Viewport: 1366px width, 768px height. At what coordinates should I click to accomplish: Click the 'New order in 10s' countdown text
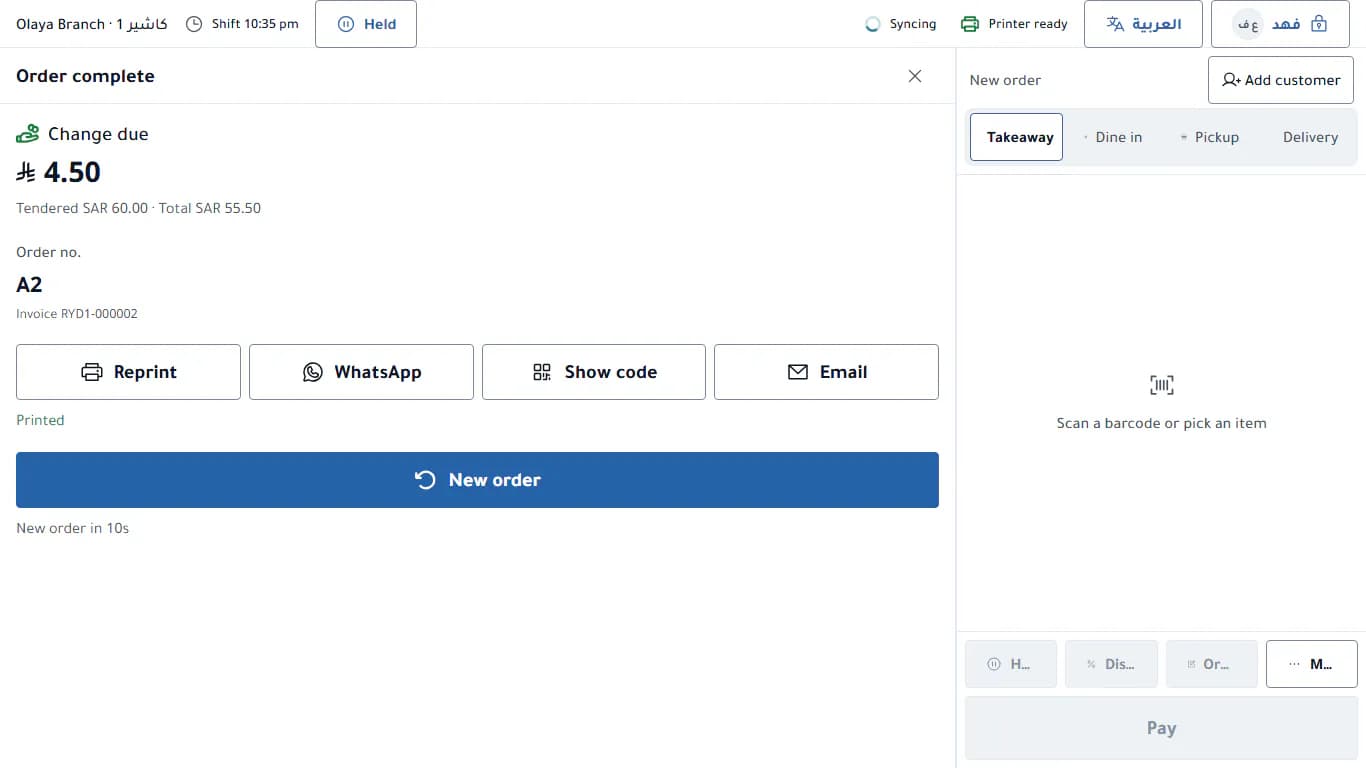pos(72,528)
